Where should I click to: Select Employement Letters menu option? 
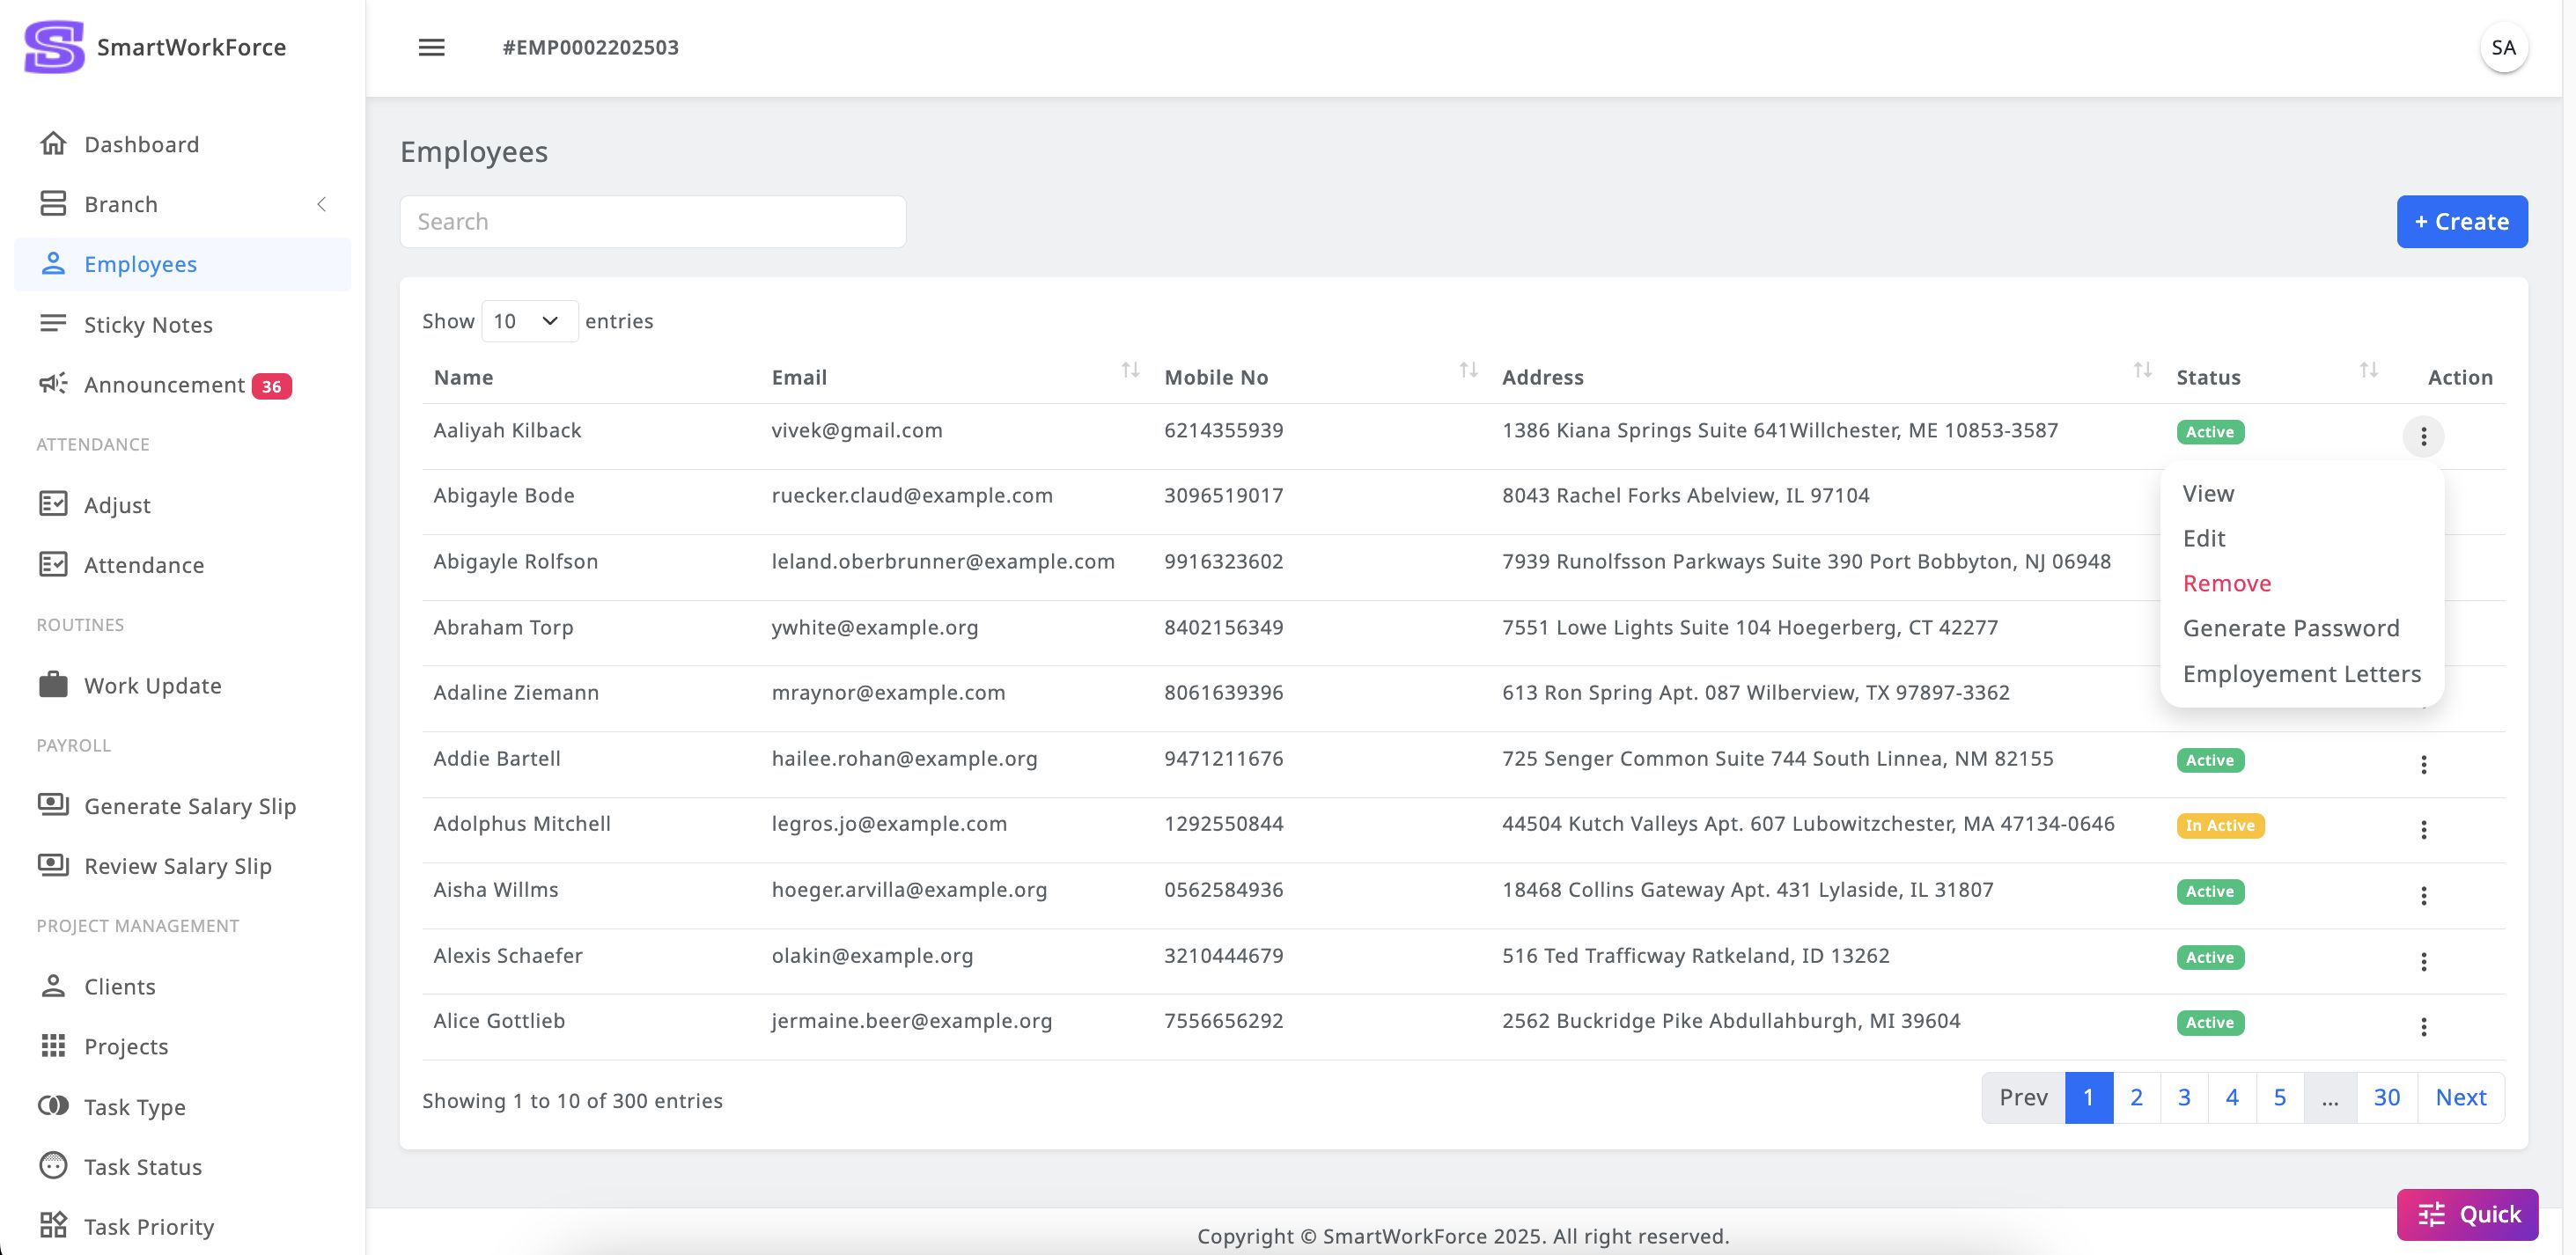2301,674
